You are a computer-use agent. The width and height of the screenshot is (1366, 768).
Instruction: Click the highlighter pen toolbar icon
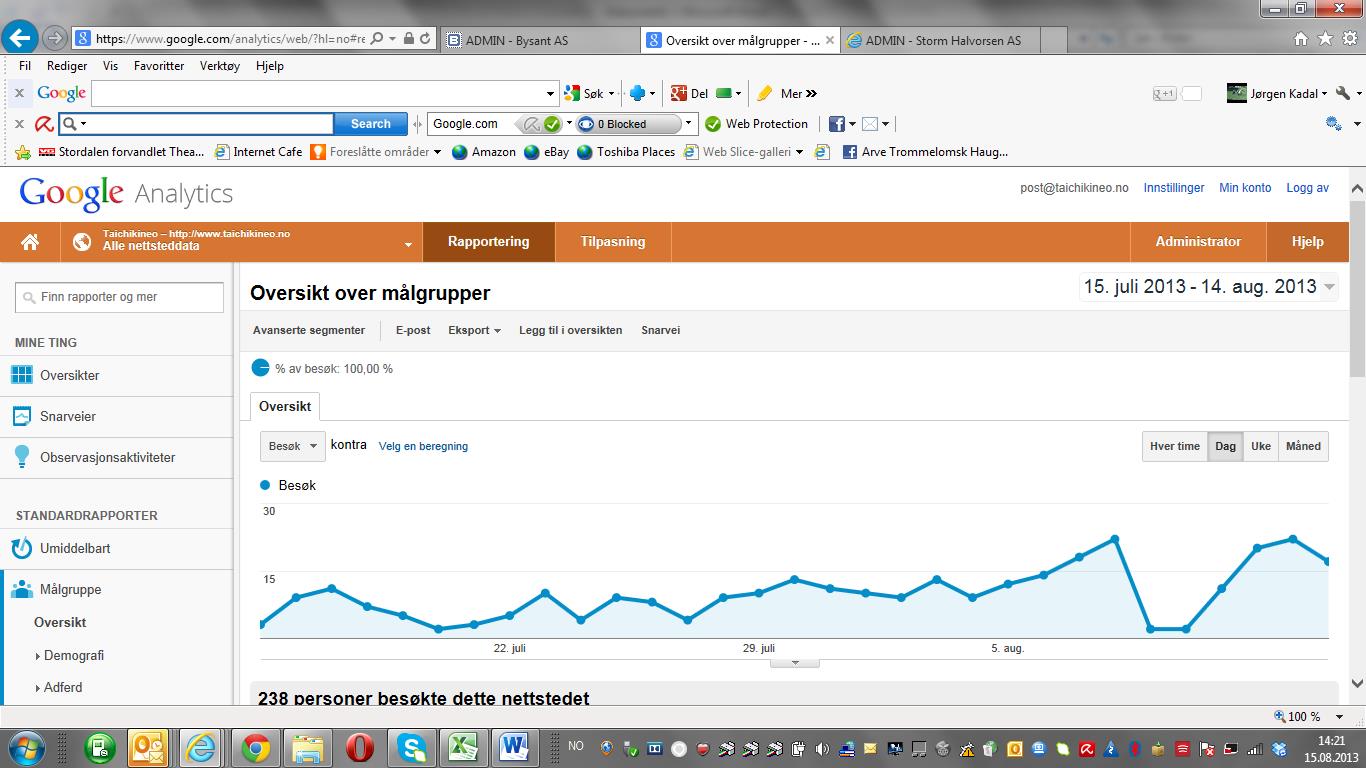click(x=765, y=93)
